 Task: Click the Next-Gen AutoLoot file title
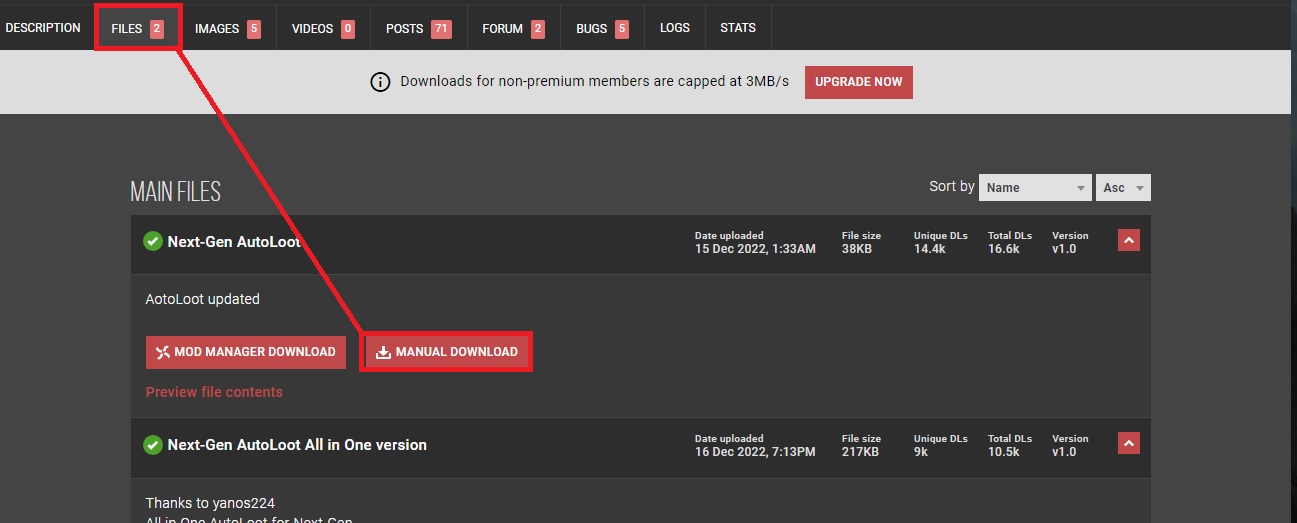click(234, 241)
